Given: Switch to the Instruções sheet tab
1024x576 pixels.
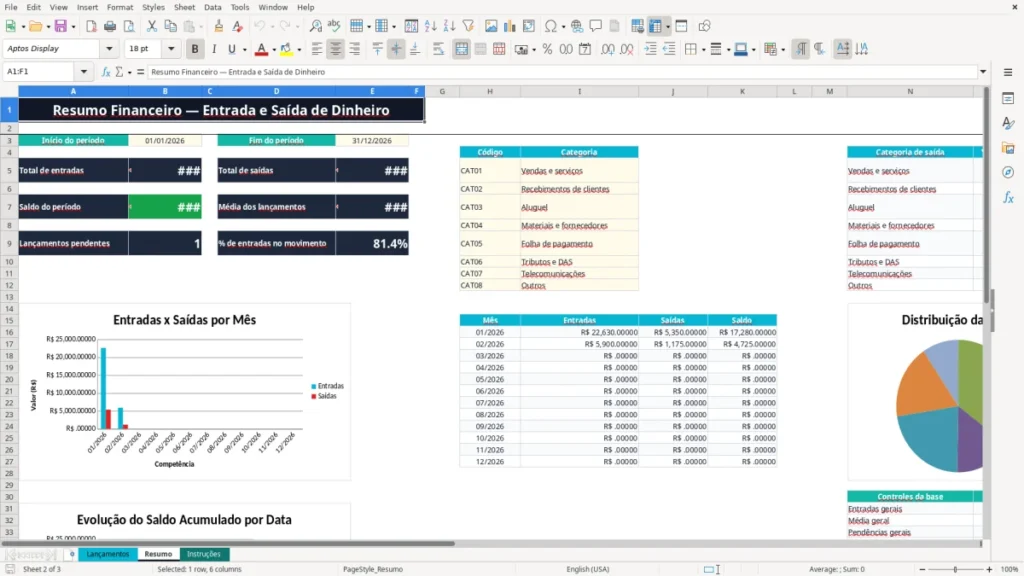Looking at the screenshot, I should coord(204,554).
